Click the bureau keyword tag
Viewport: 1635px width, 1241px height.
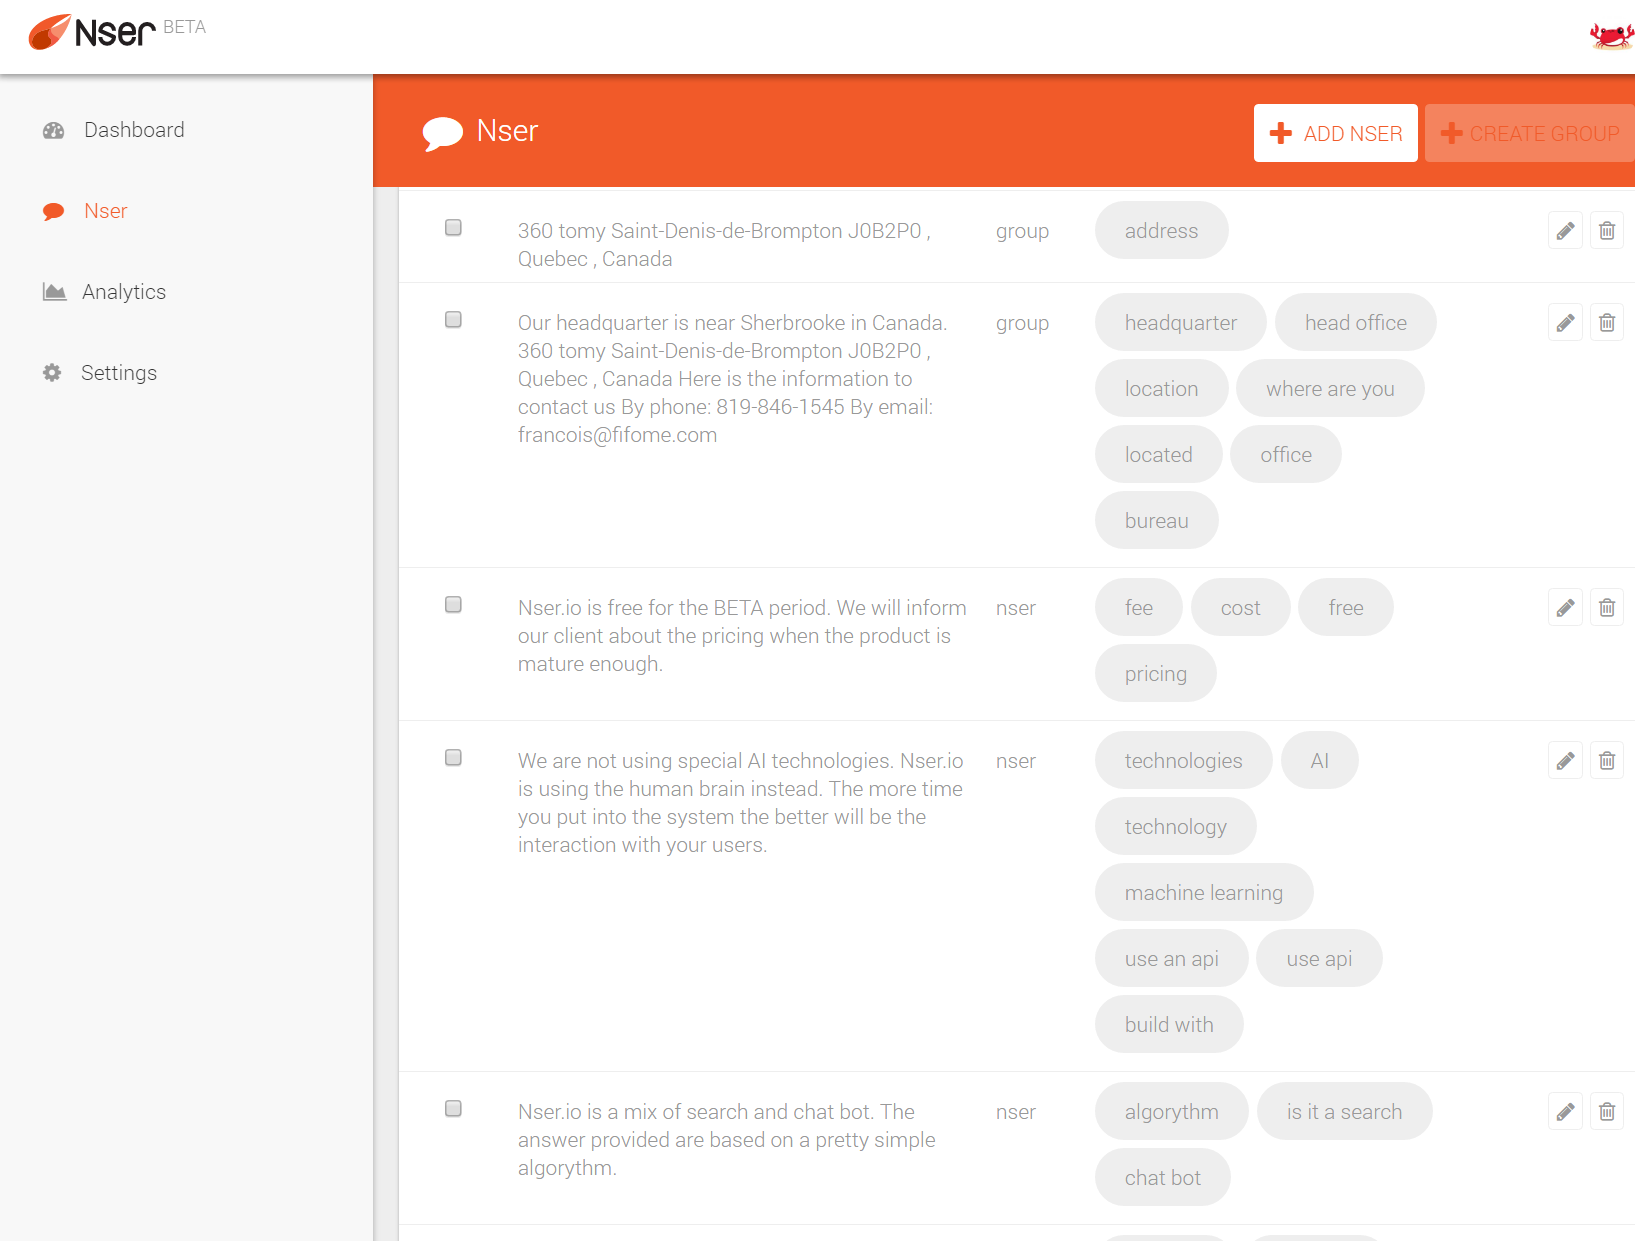1156,521
